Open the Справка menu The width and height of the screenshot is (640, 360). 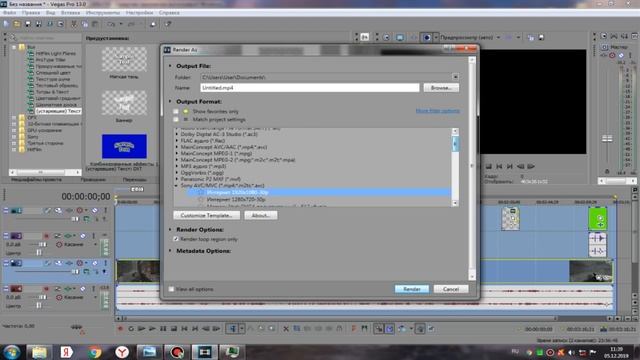coord(169,13)
